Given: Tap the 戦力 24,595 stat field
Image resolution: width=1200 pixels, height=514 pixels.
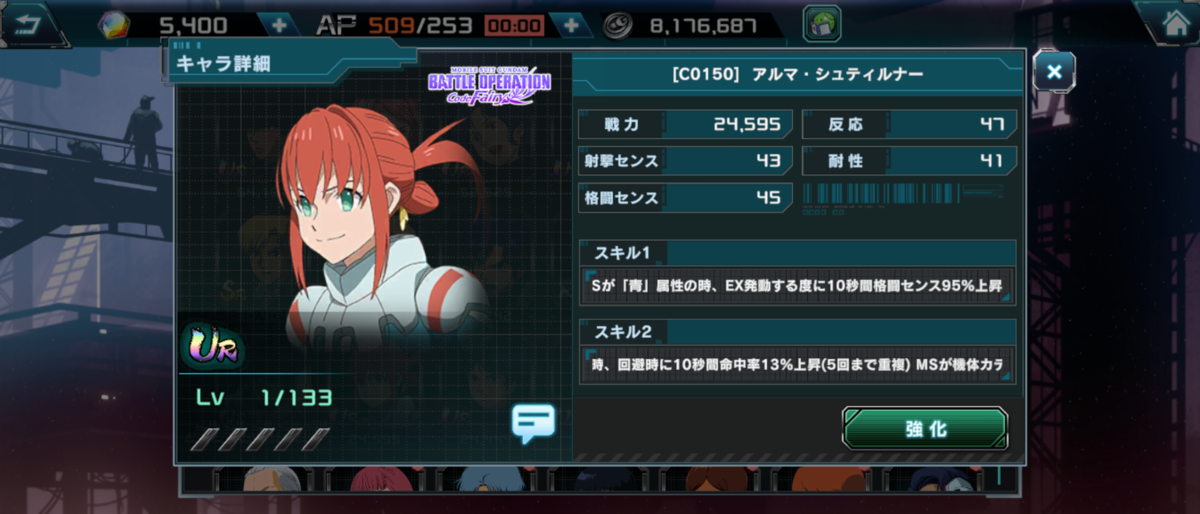Looking at the screenshot, I should click(686, 124).
